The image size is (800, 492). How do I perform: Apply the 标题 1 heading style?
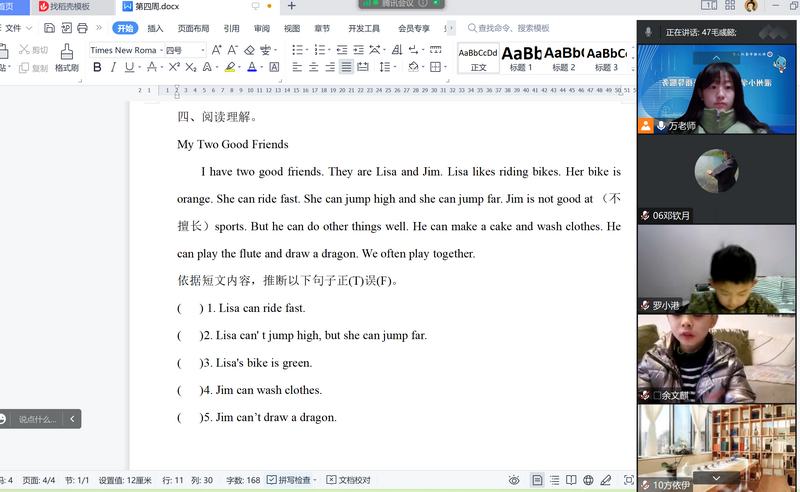[x=521, y=58]
